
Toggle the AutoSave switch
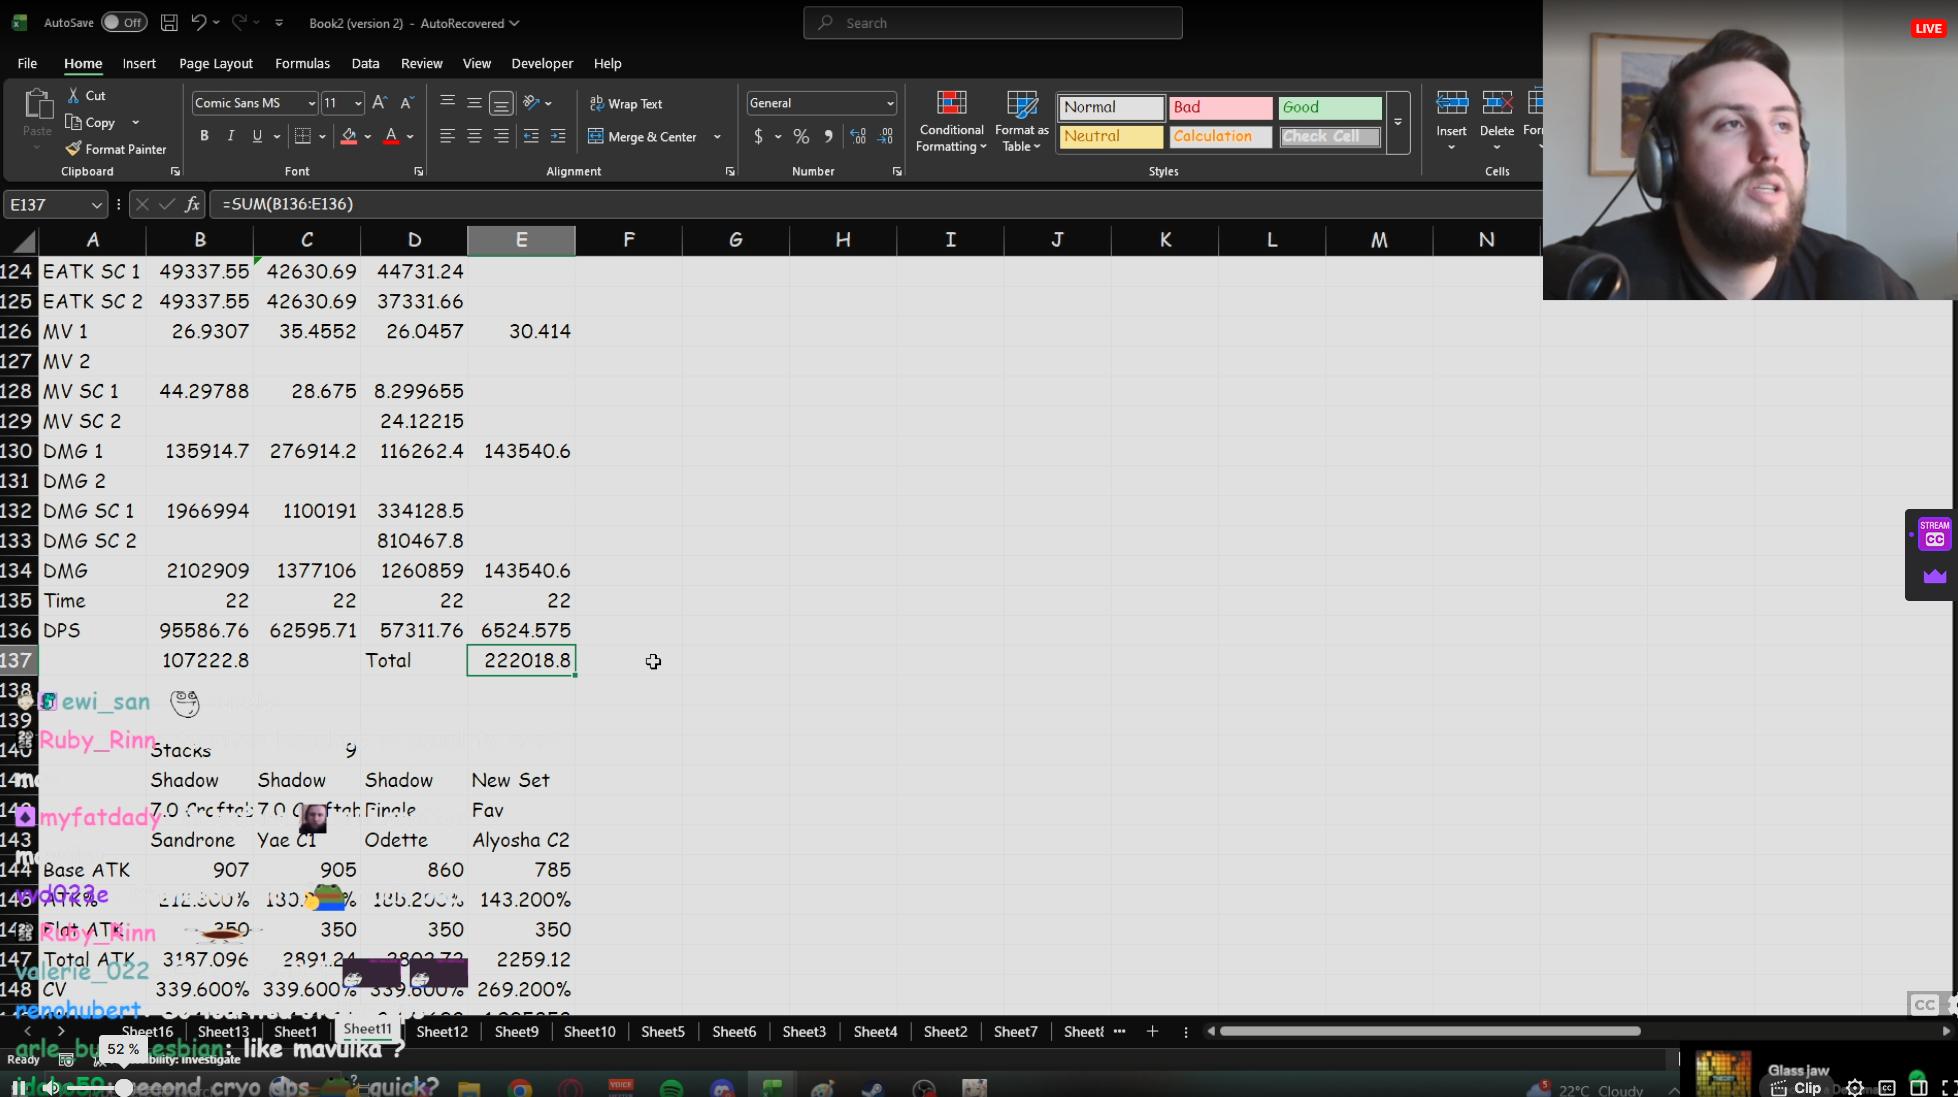(124, 22)
